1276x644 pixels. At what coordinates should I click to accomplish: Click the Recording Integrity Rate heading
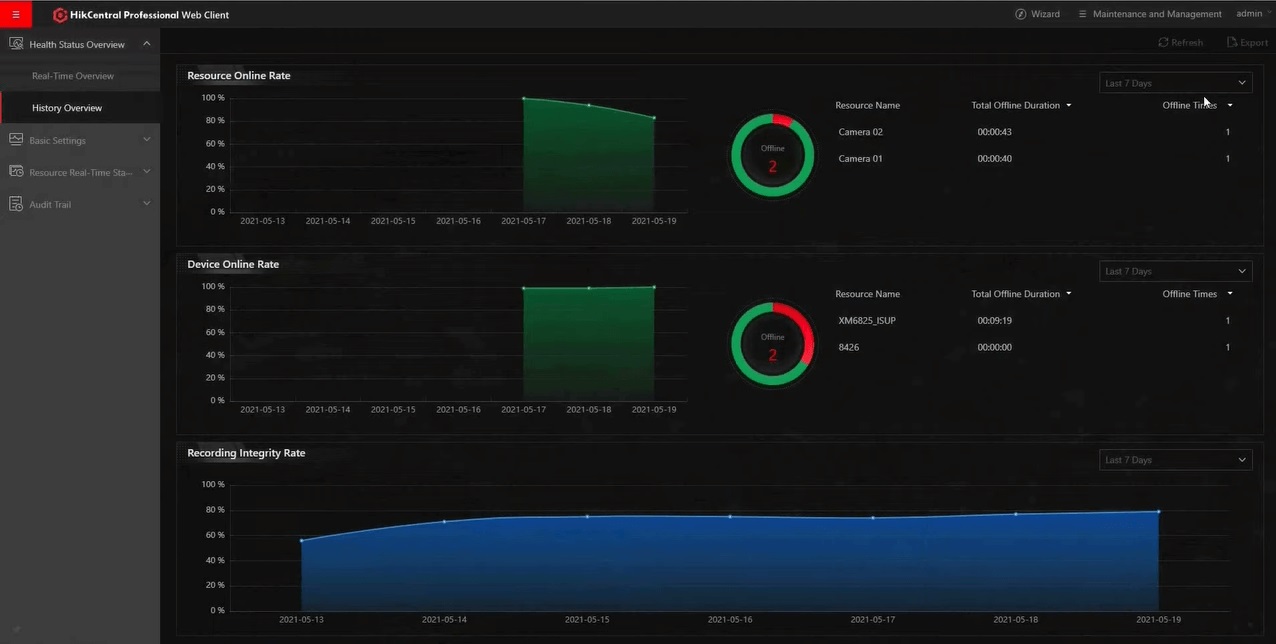(246, 453)
